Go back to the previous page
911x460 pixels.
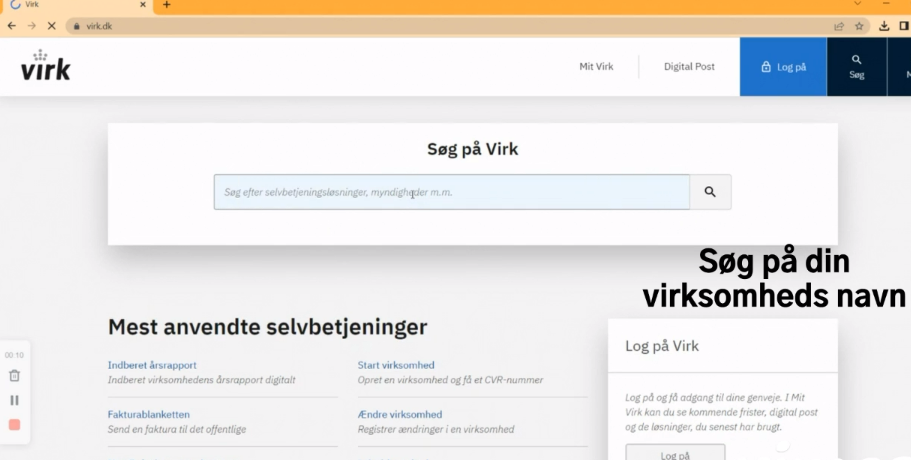pyautogui.click(x=11, y=26)
